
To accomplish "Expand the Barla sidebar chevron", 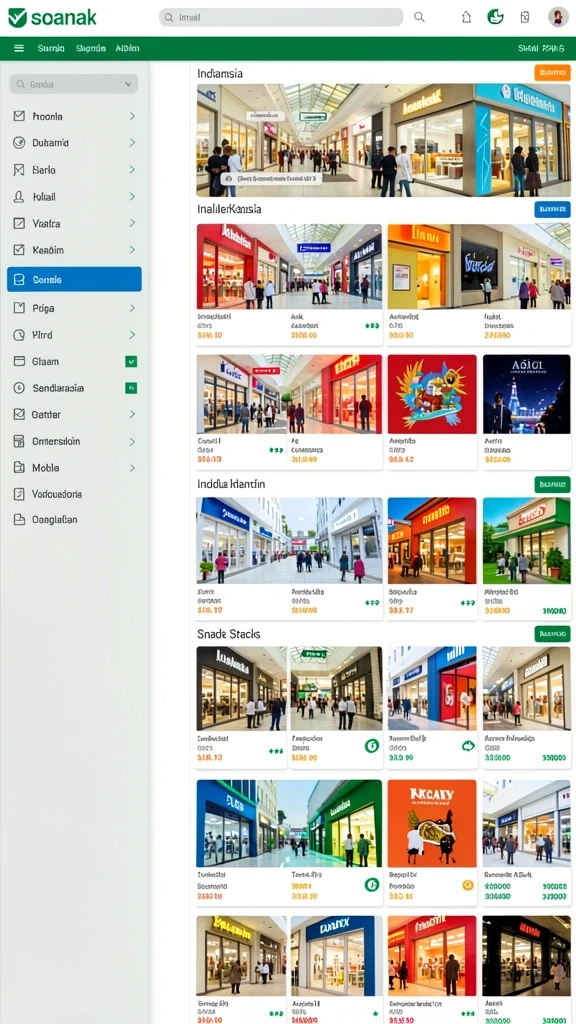I will (132, 170).
